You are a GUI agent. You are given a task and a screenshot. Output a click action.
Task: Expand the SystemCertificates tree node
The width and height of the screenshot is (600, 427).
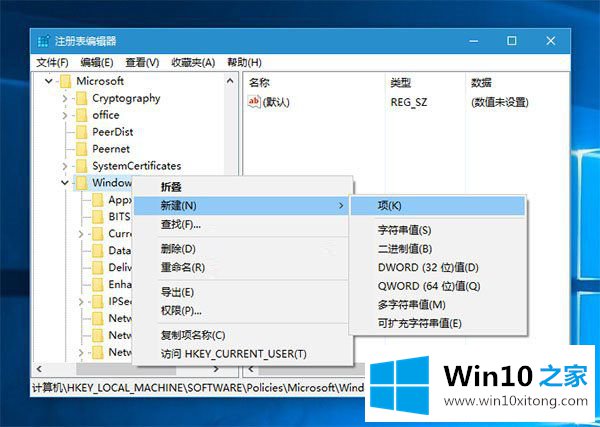[x=65, y=166]
